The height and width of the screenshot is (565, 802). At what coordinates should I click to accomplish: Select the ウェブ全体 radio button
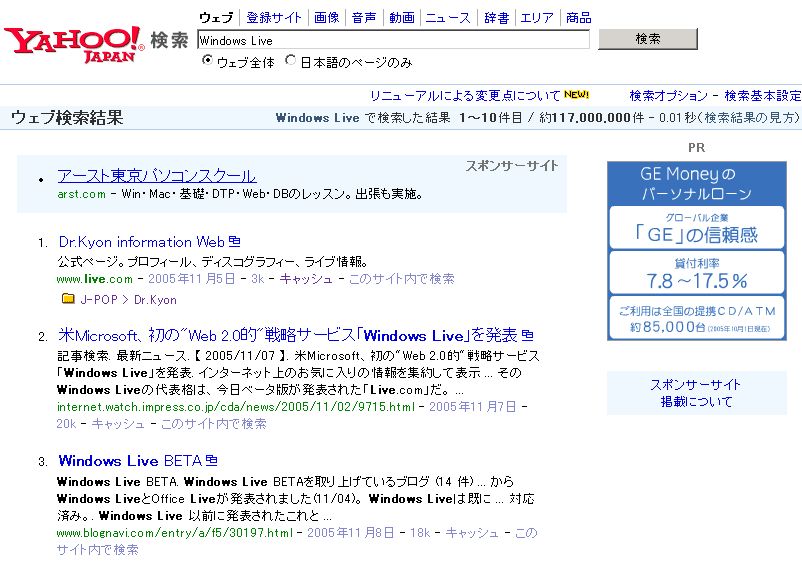tap(207, 60)
